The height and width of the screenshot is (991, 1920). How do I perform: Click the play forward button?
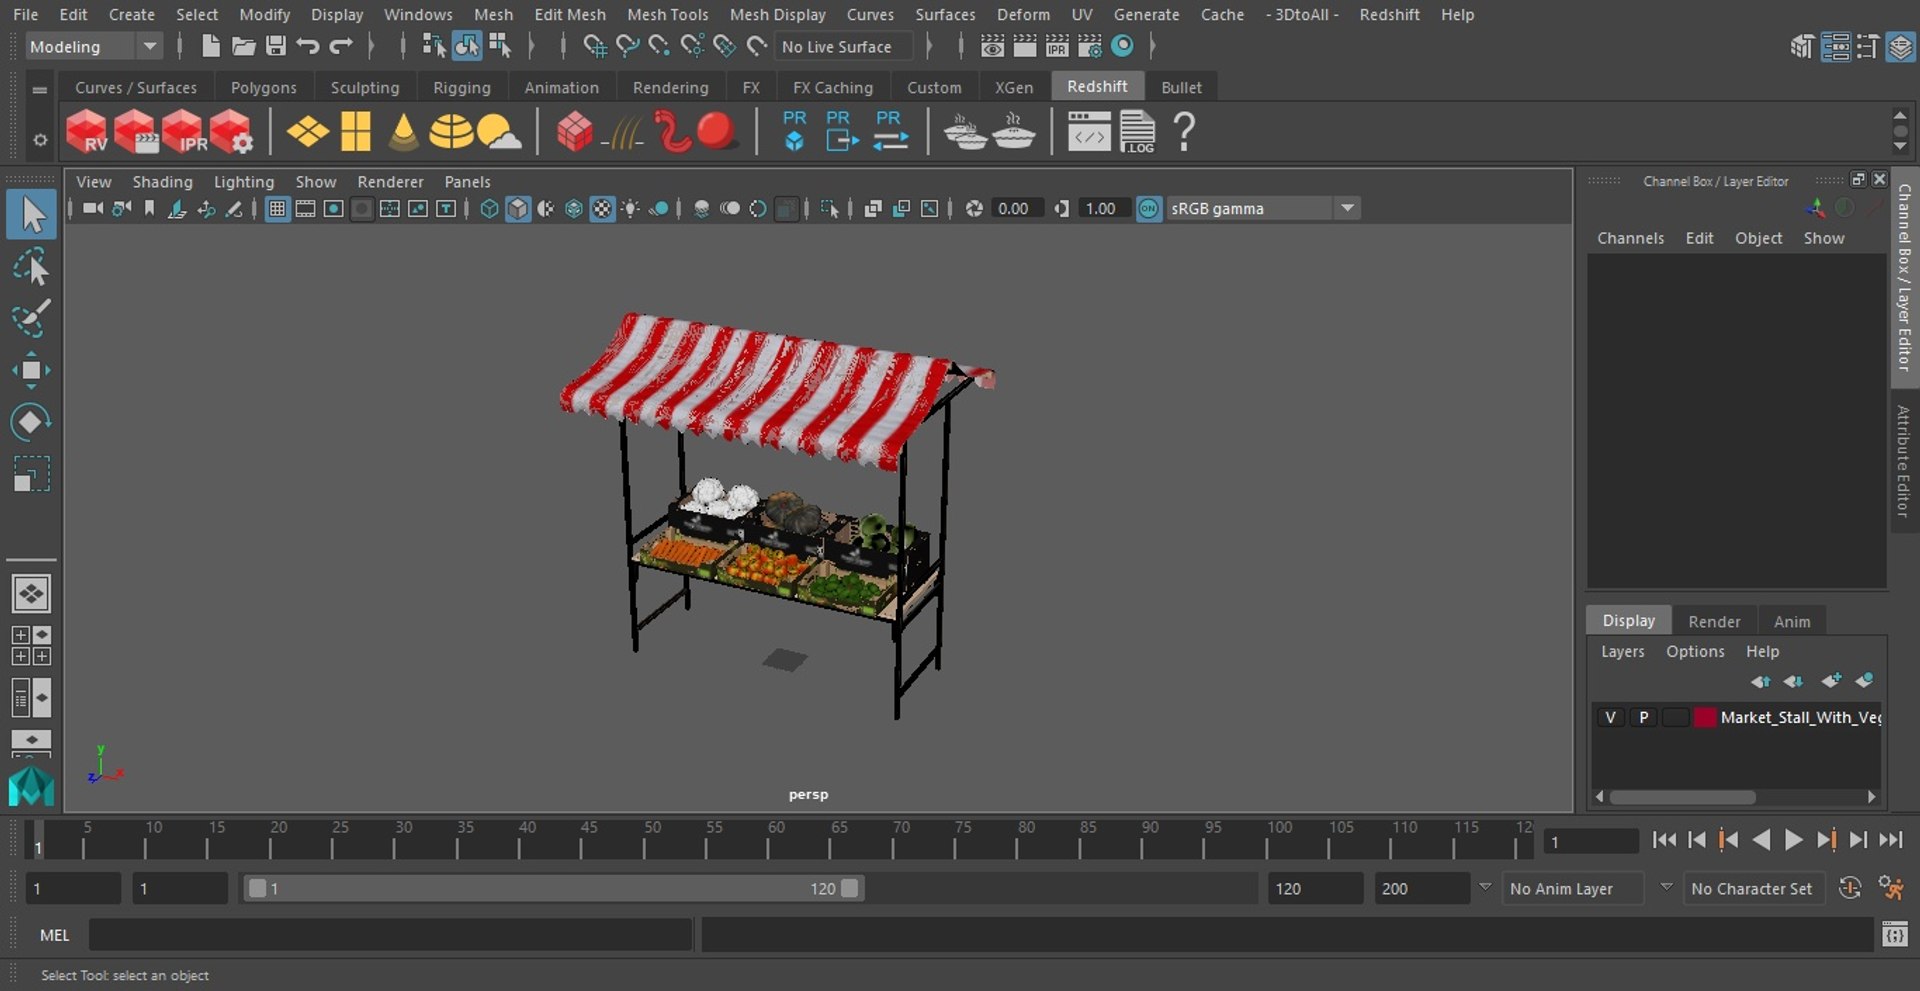tap(1794, 840)
